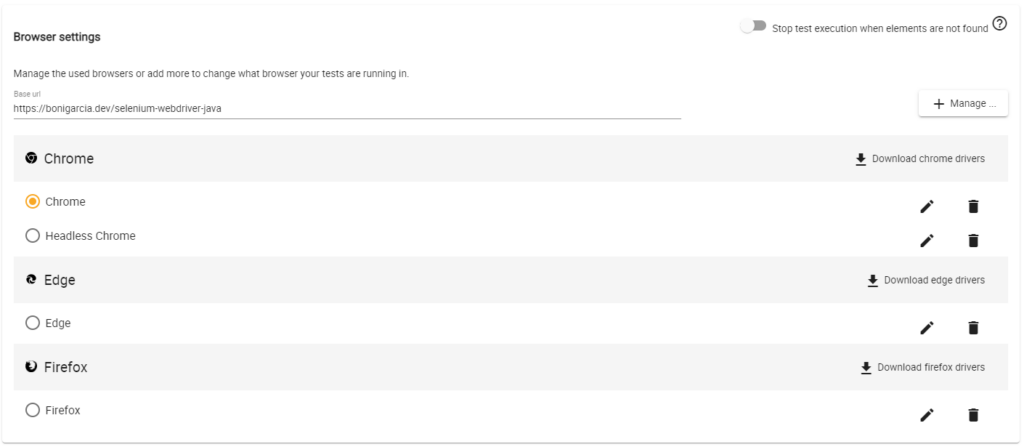This screenshot has height=447, width=1024.
Task: Edit the Headless Chrome entry
Action: 927,240
